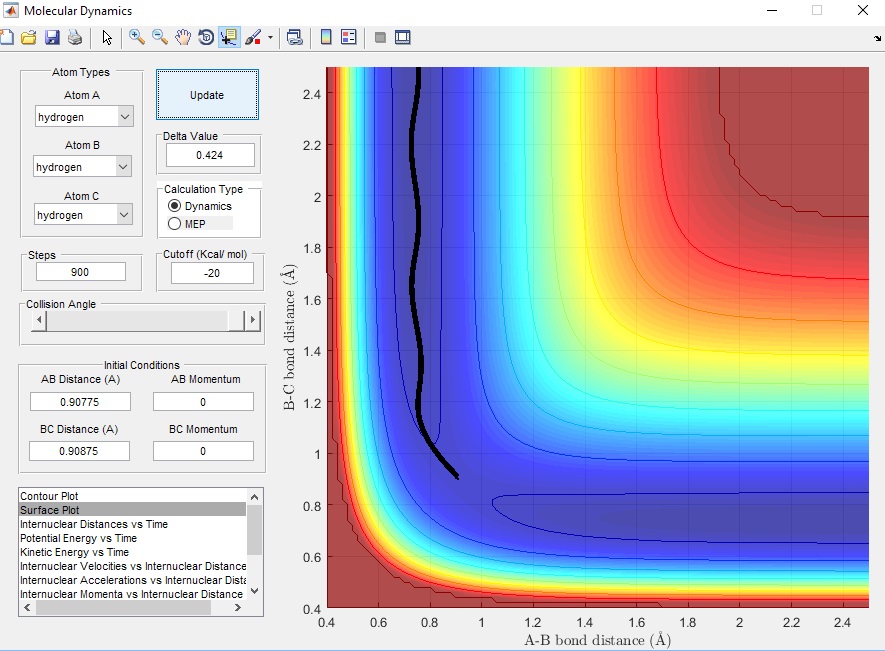Select the Zoom Out magnifier tool
The height and width of the screenshot is (651, 885).
point(159,38)
